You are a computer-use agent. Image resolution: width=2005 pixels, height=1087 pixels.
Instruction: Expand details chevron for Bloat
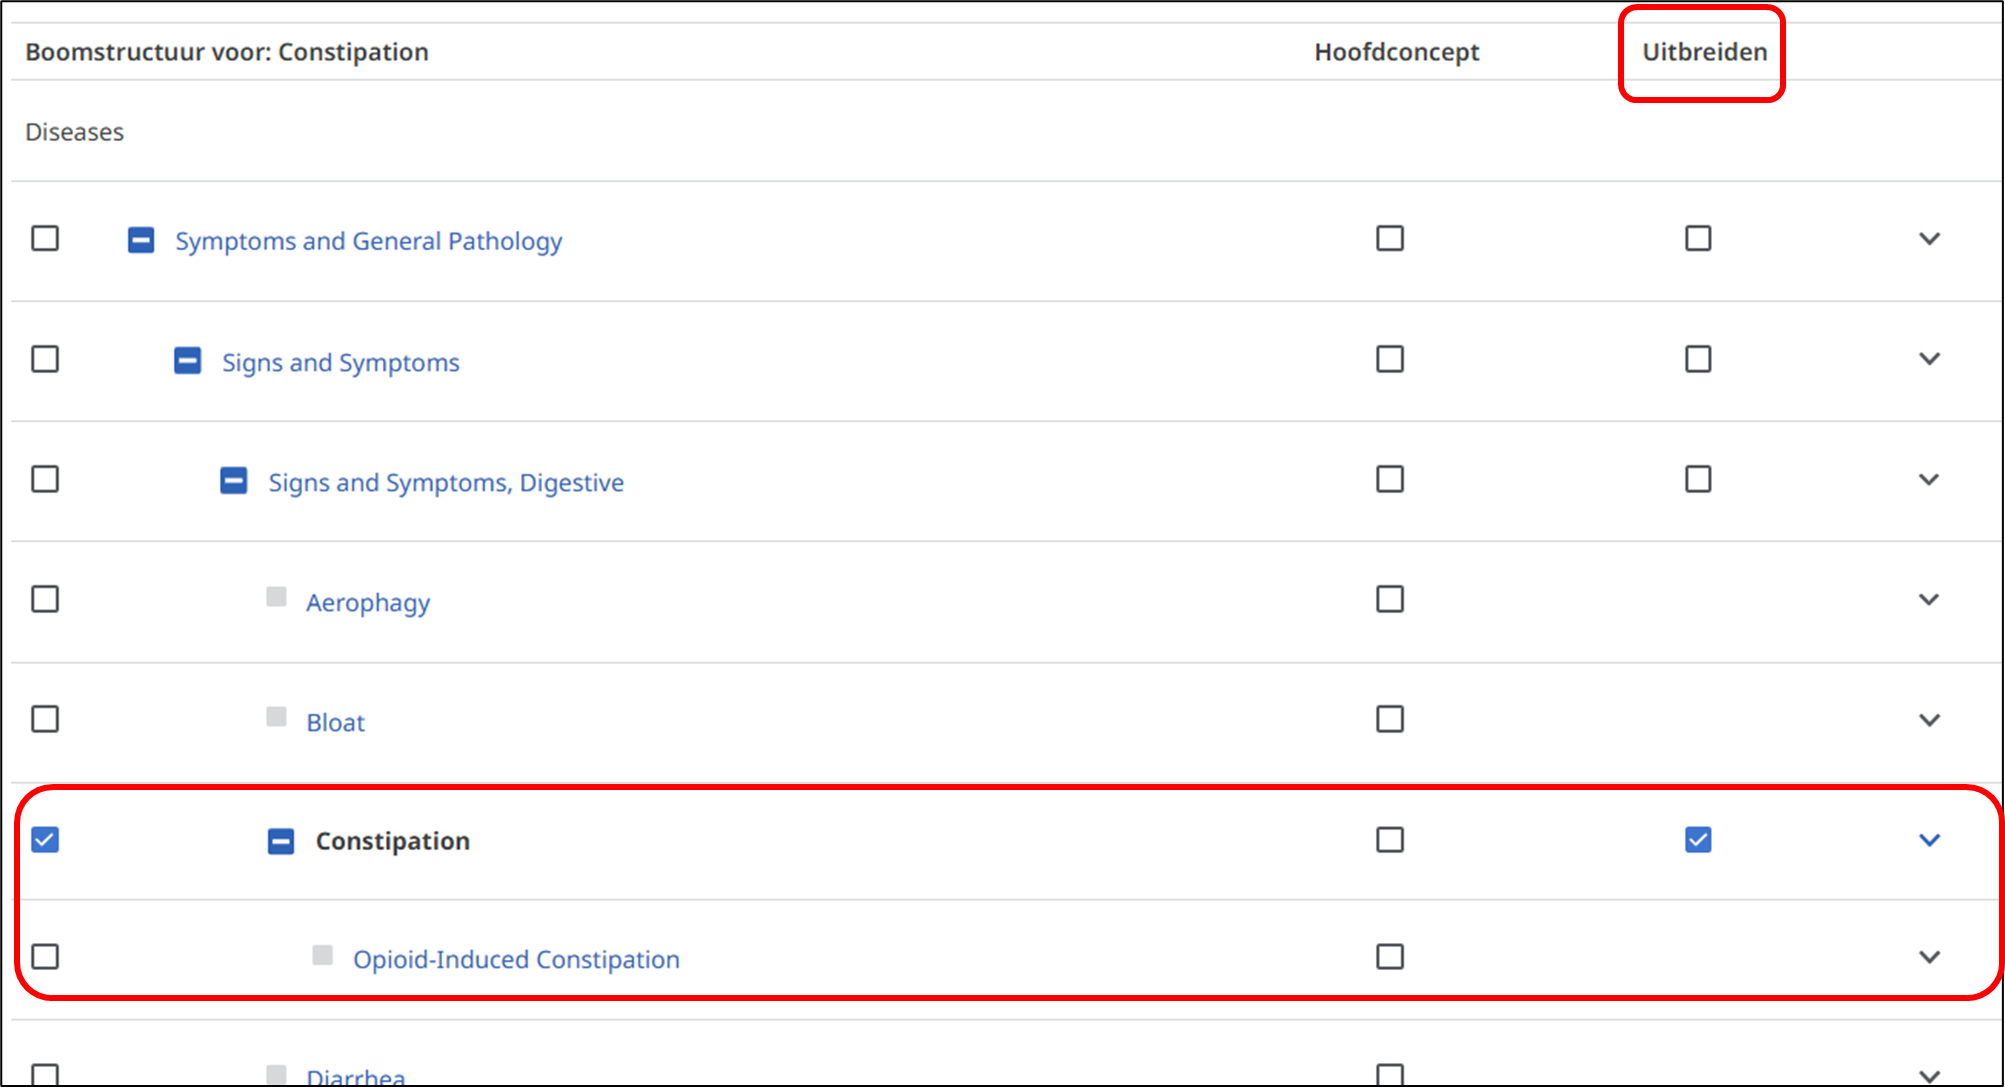tap(1930, 719)
